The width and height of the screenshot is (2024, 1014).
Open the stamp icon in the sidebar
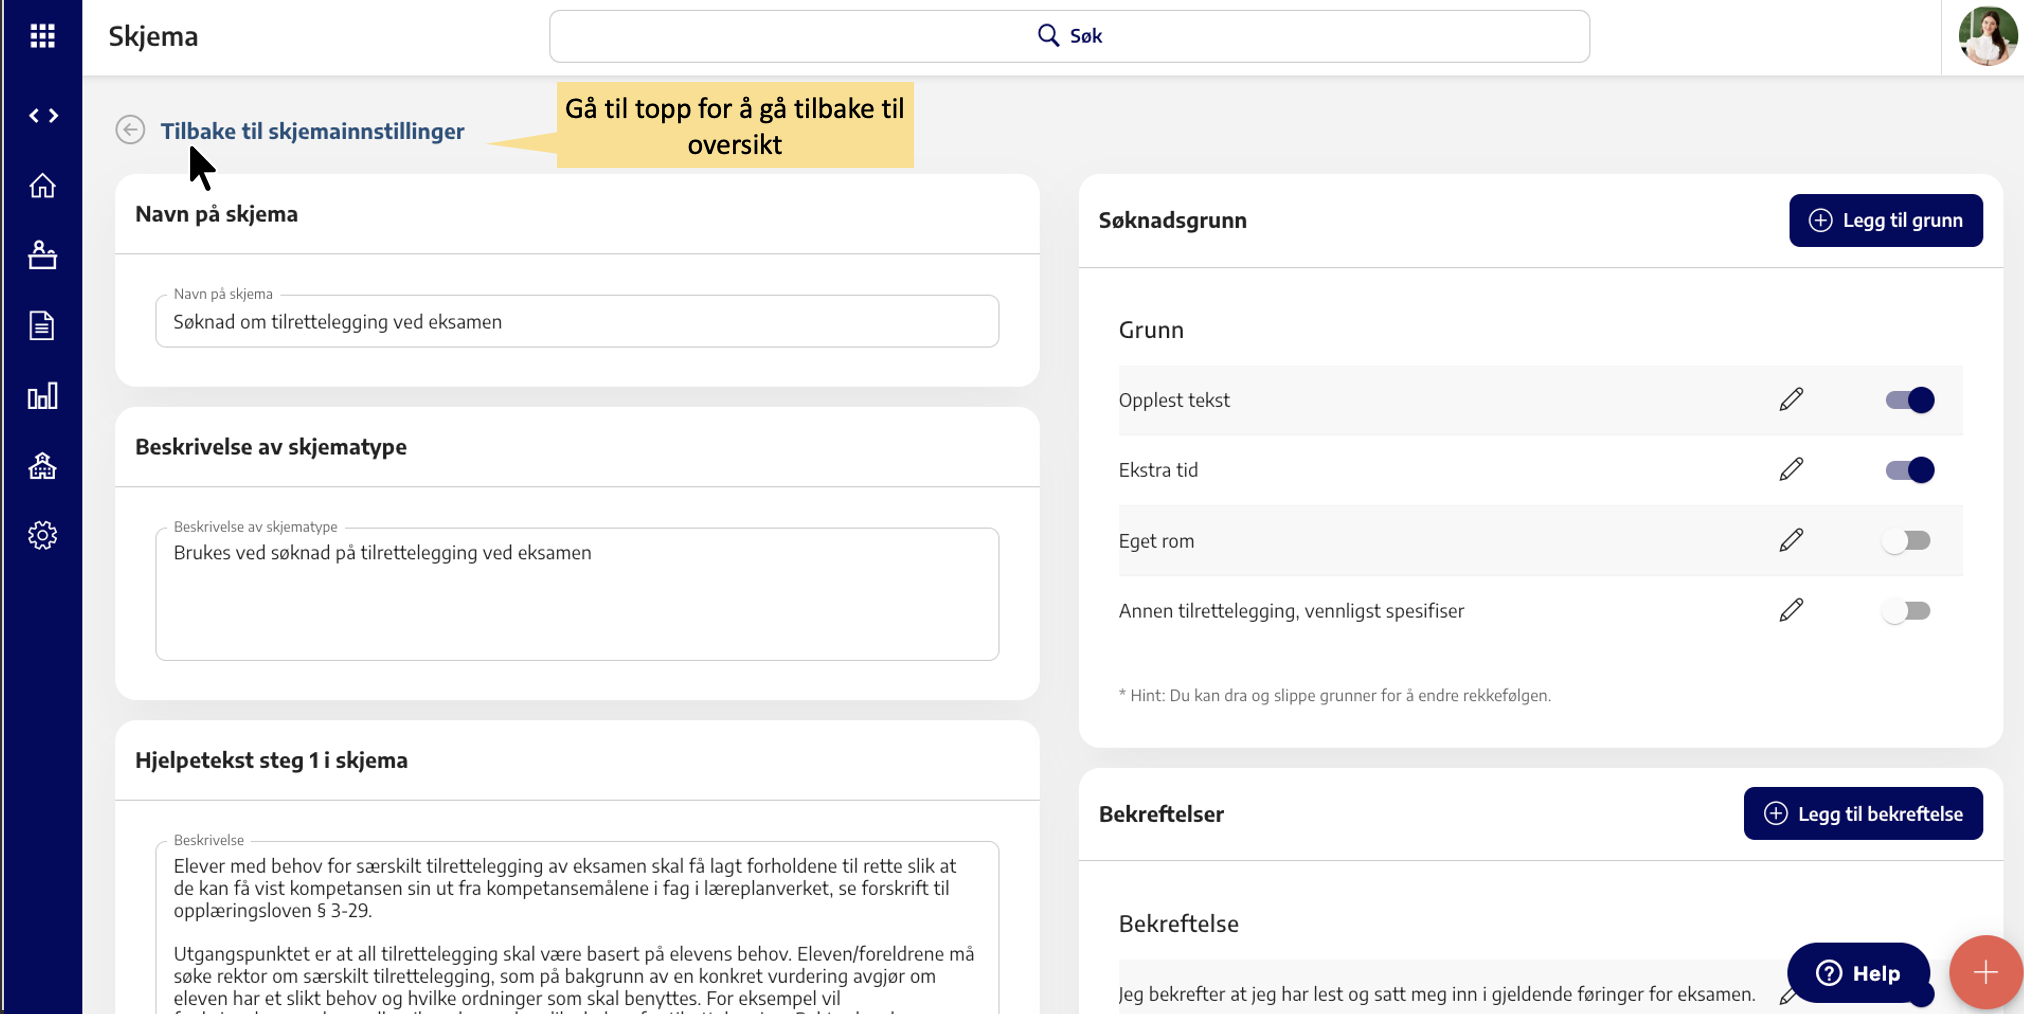point(42,255)
